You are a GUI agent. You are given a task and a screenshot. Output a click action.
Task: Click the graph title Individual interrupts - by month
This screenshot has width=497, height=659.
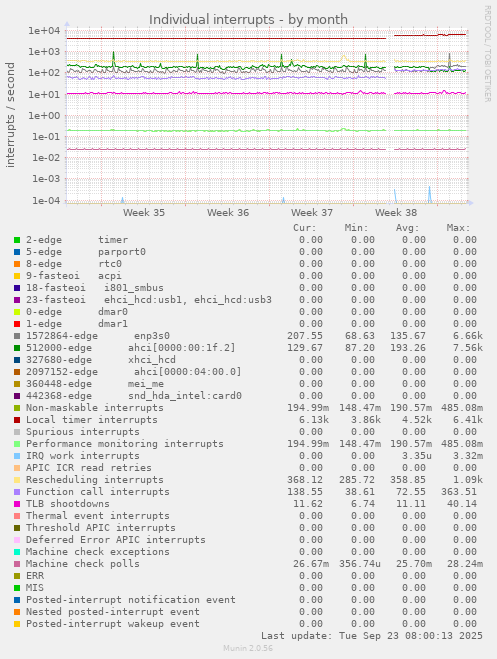[x=248, y=20]
